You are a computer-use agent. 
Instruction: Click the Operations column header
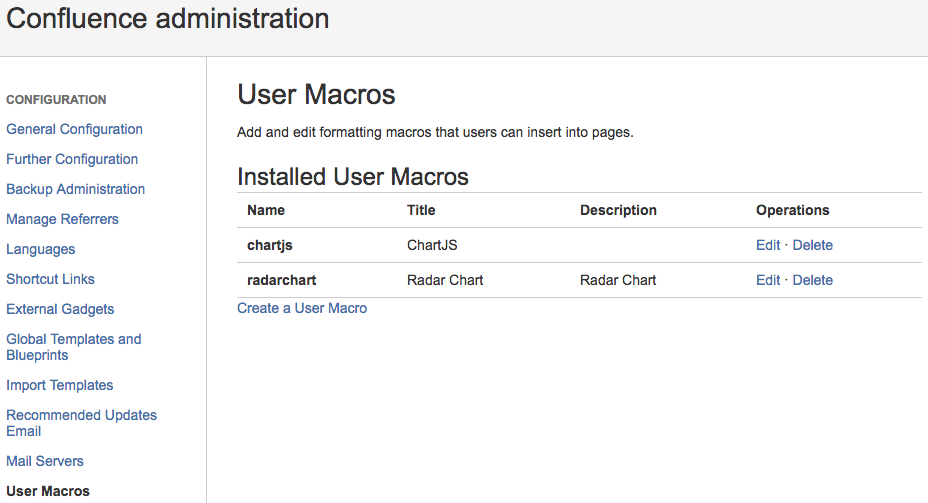[792, 210]
